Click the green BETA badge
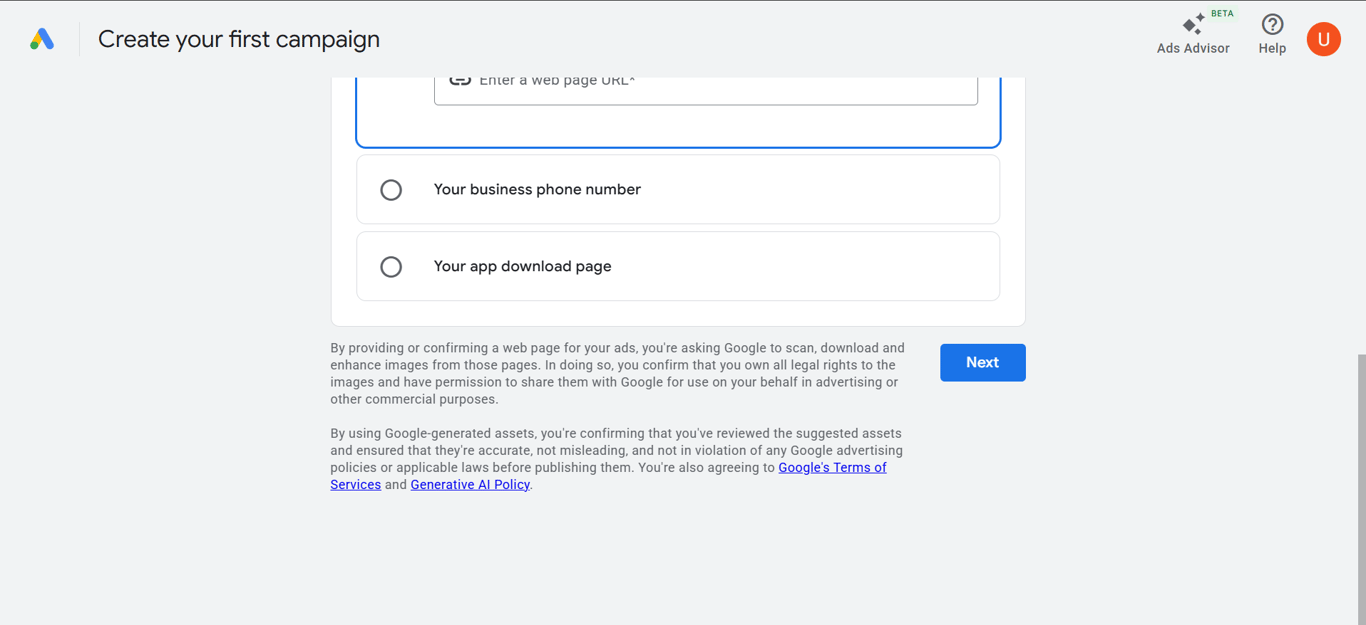The image size is (1366, 625). [x=1222, y=14]
